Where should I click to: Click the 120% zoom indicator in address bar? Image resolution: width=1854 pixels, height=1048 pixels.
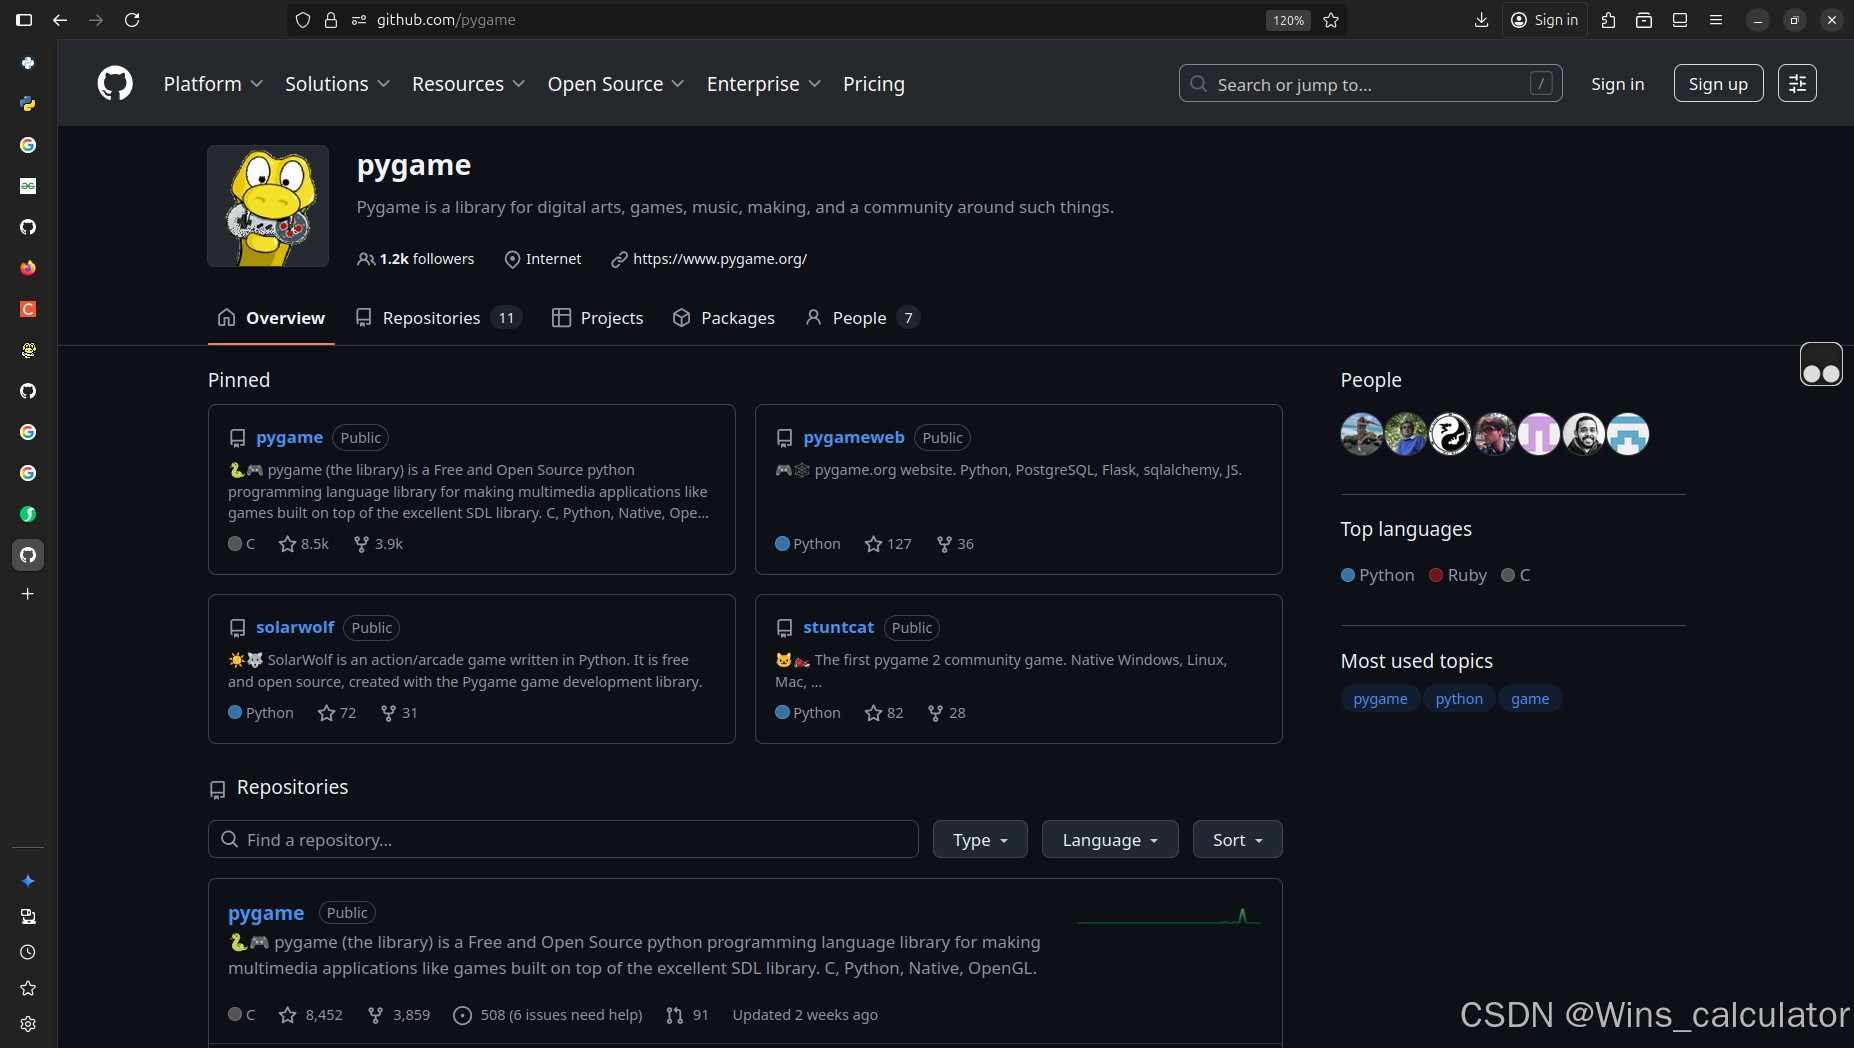pos(1287,19)
